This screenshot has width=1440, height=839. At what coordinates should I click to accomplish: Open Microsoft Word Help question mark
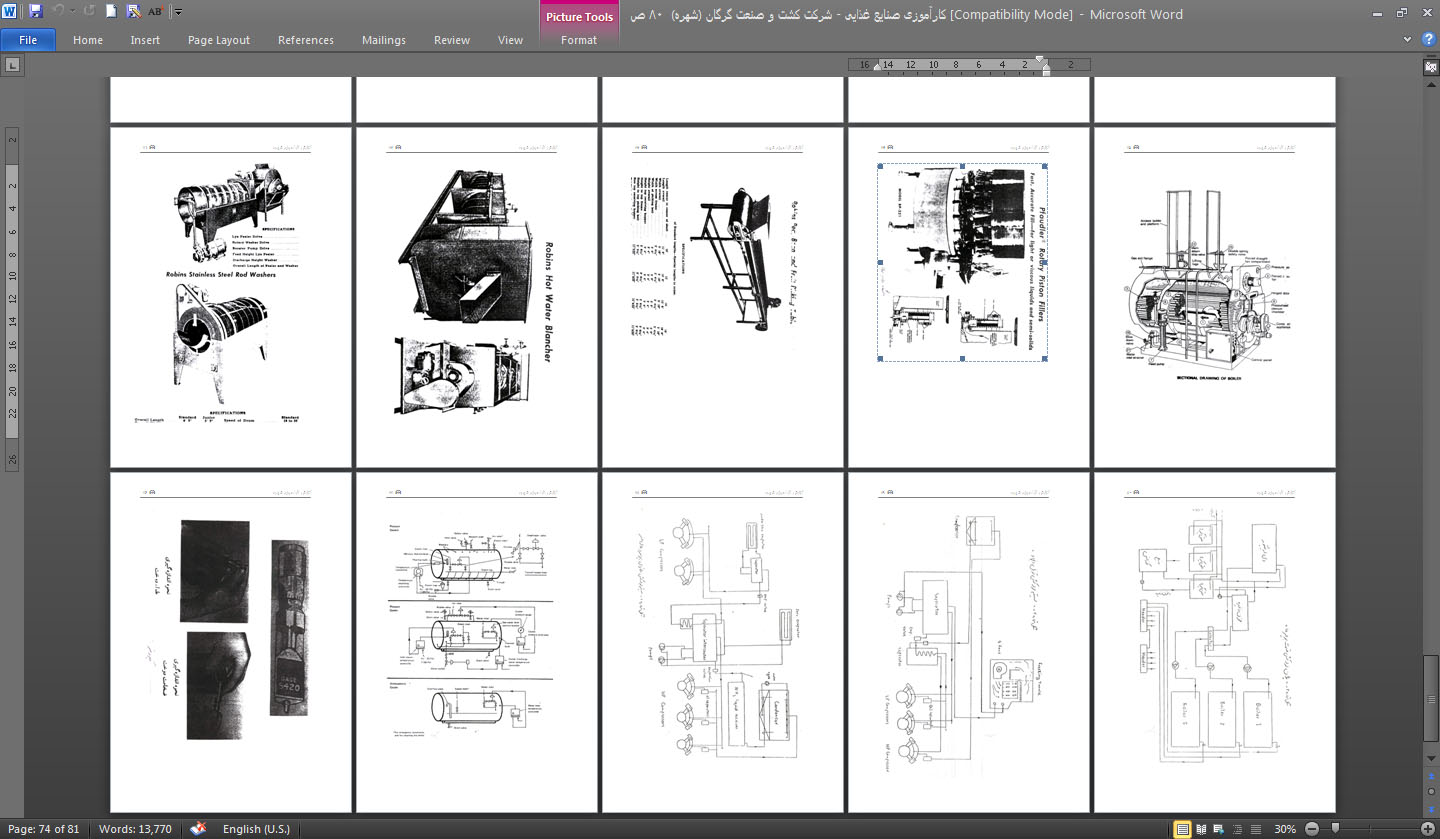click(1428, 40)
